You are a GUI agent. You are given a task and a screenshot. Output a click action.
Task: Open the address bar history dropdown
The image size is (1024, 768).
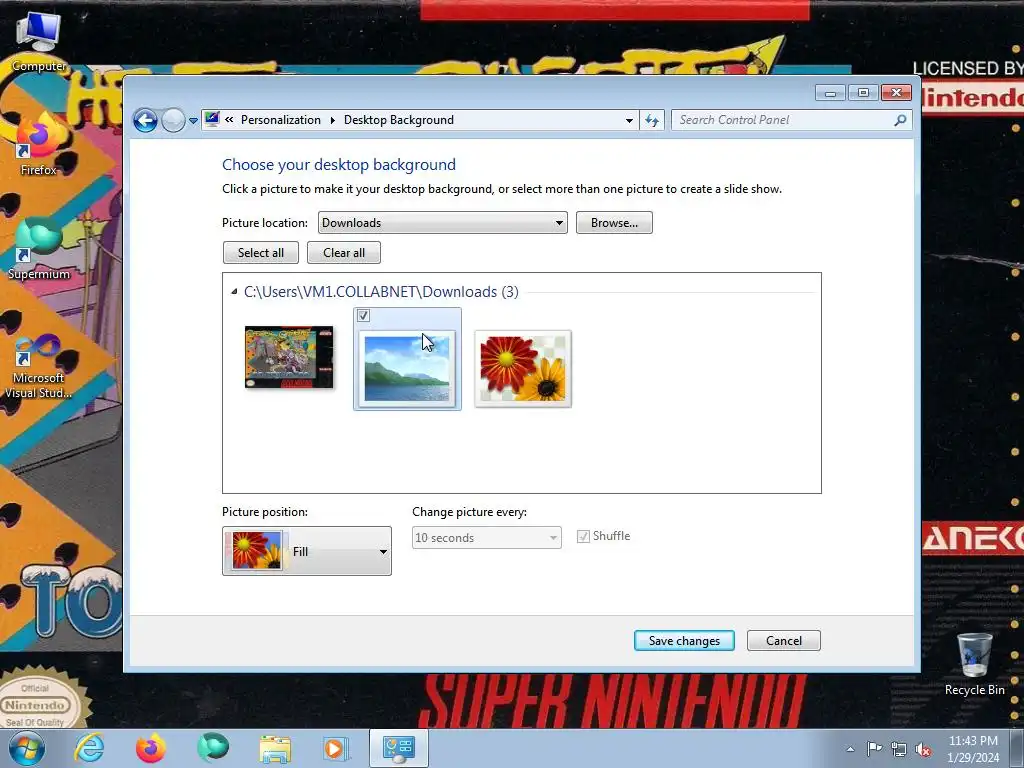(x=629, y=120)
